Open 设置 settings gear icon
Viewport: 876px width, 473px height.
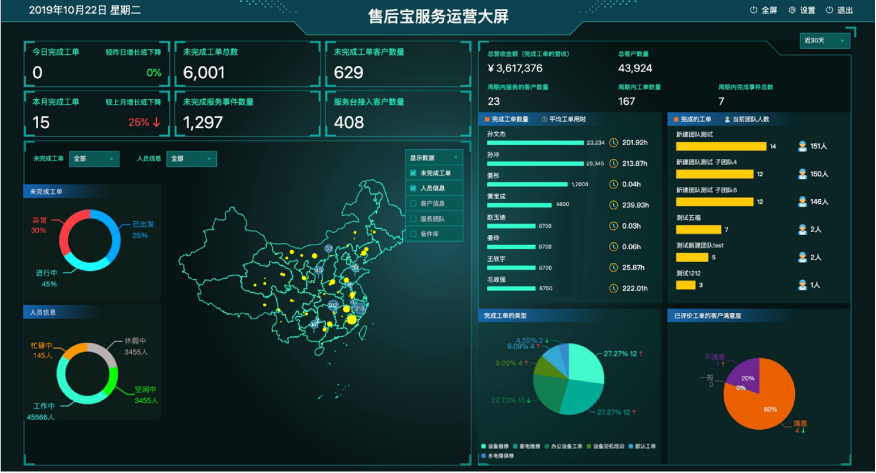pyautogui.click(x=792, y=10)
